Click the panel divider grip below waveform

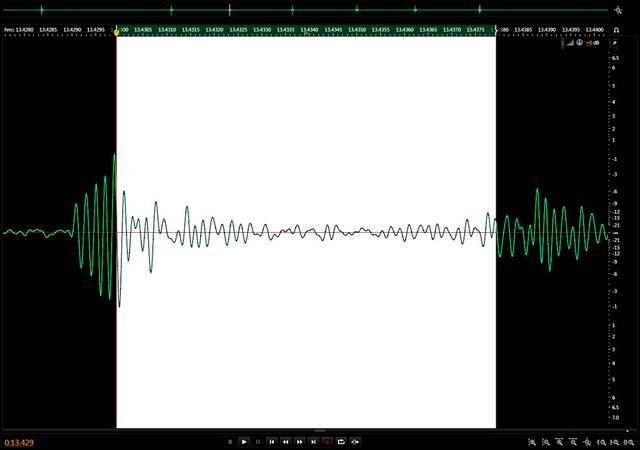tap(320, 430)
